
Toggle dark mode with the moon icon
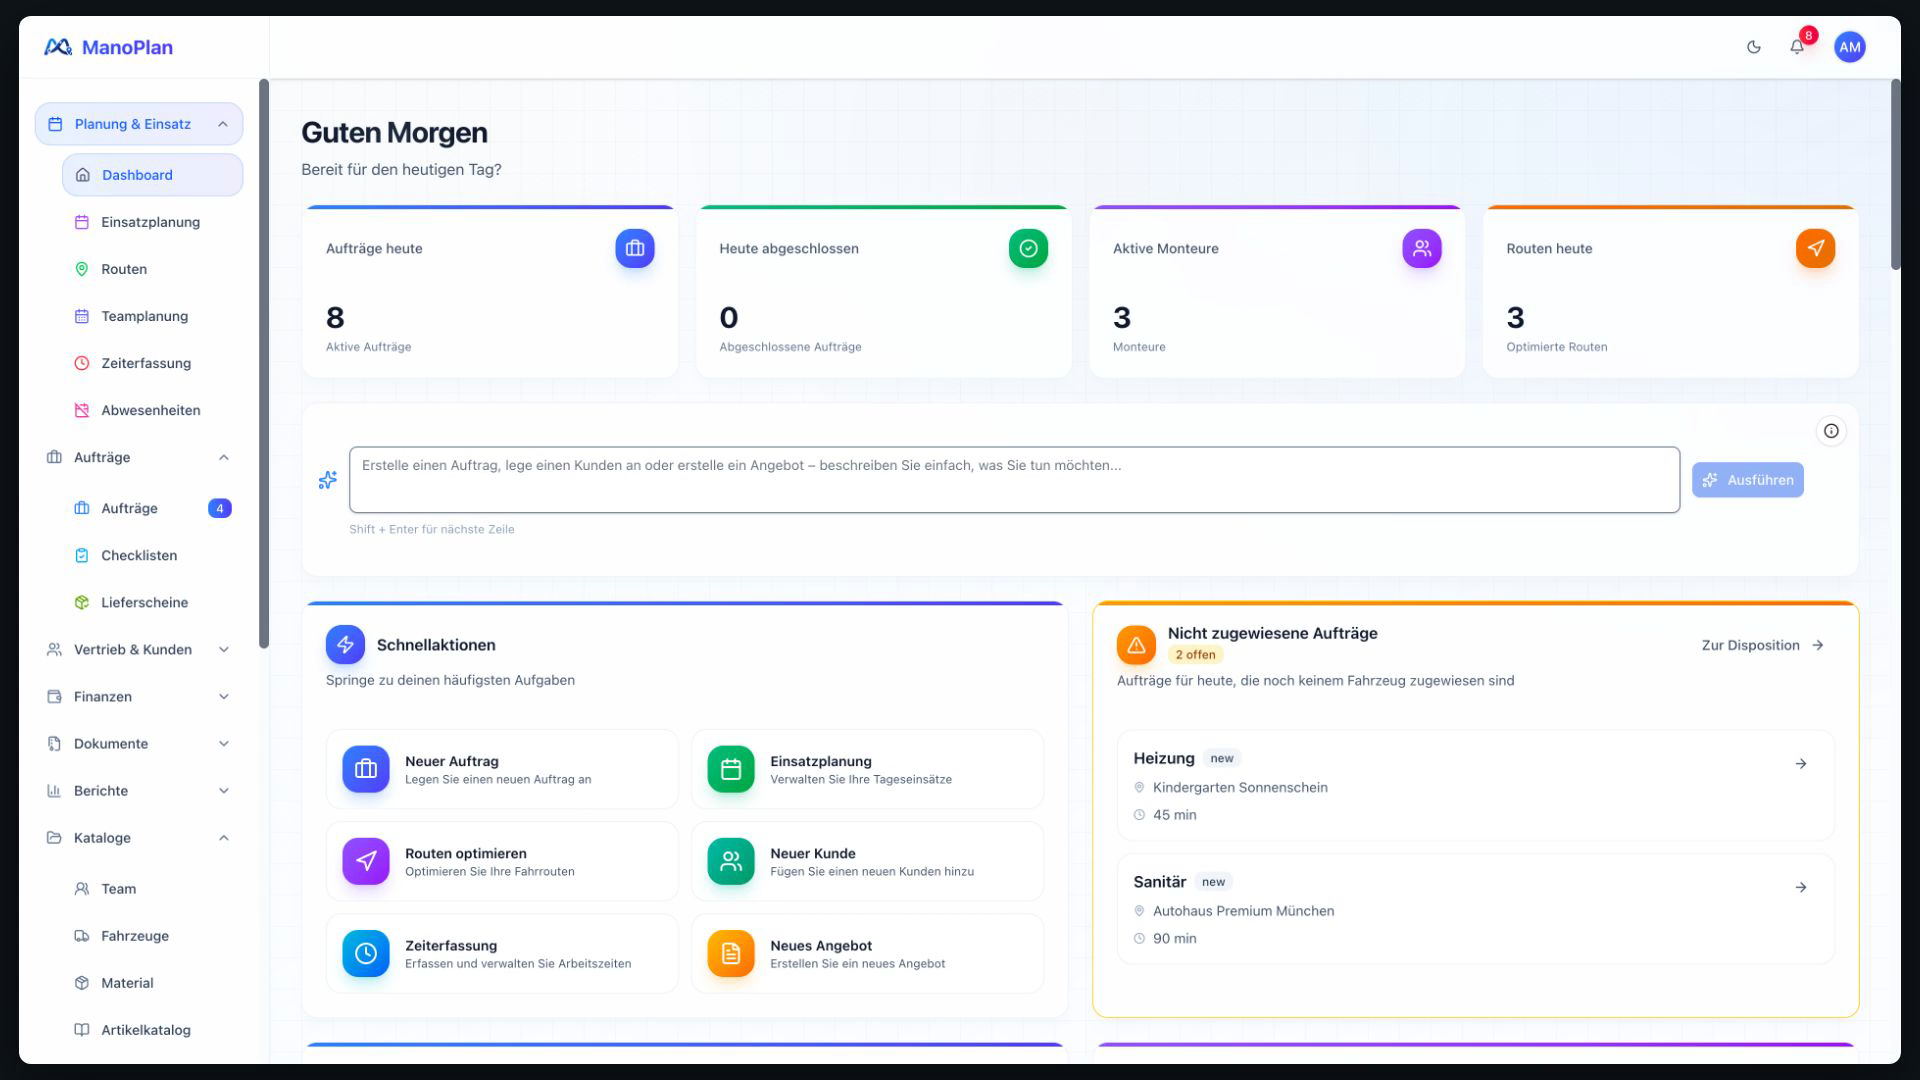coord(1753,47)
